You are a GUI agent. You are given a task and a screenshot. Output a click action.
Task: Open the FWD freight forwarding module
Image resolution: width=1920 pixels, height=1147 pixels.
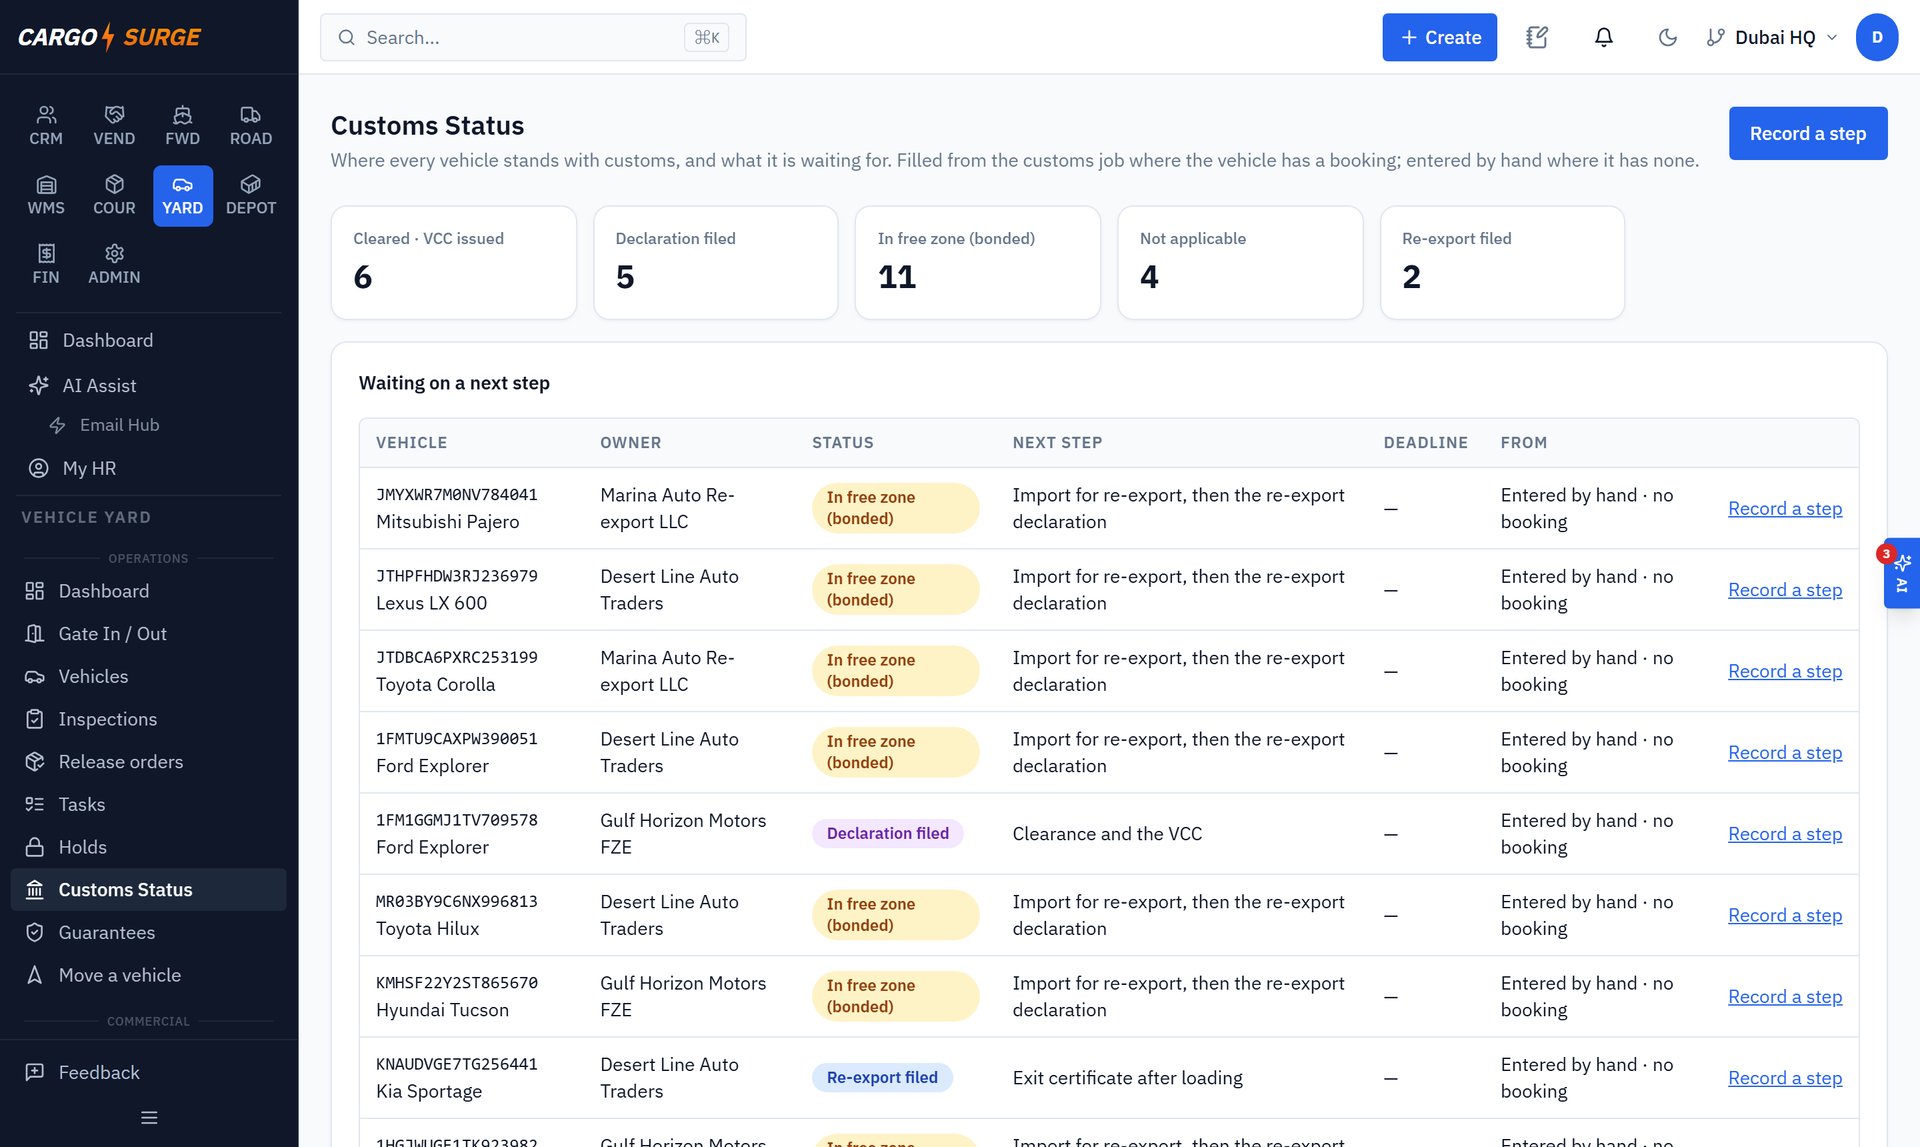point(182,126)
